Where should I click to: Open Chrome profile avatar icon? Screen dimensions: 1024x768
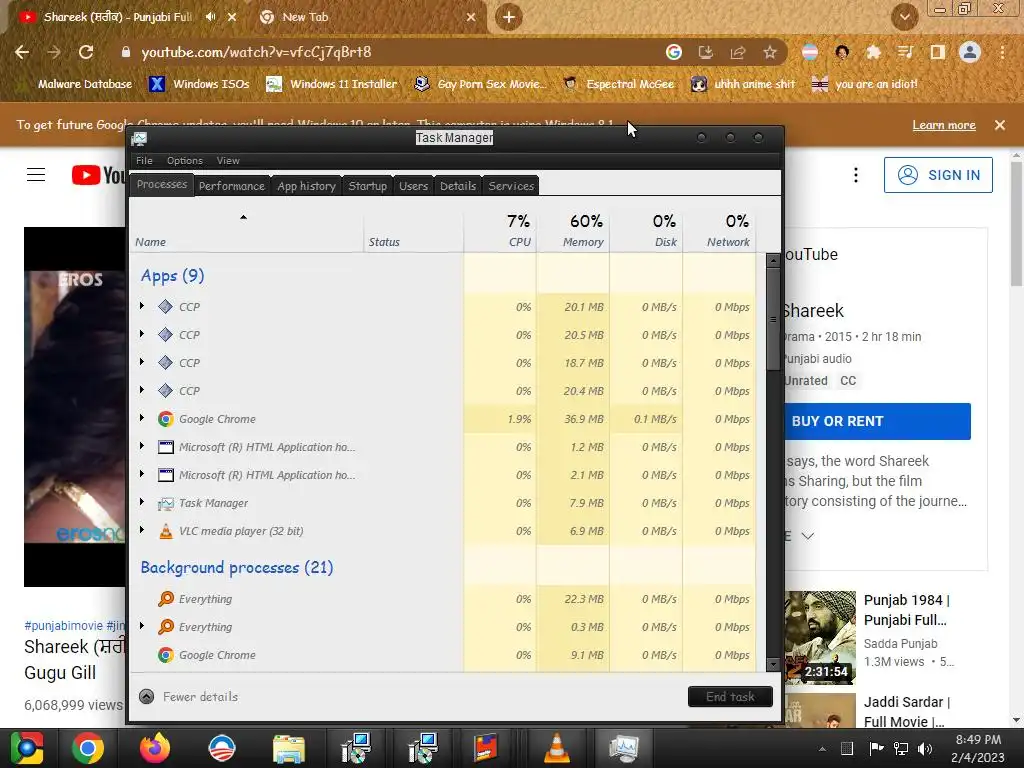970,52
